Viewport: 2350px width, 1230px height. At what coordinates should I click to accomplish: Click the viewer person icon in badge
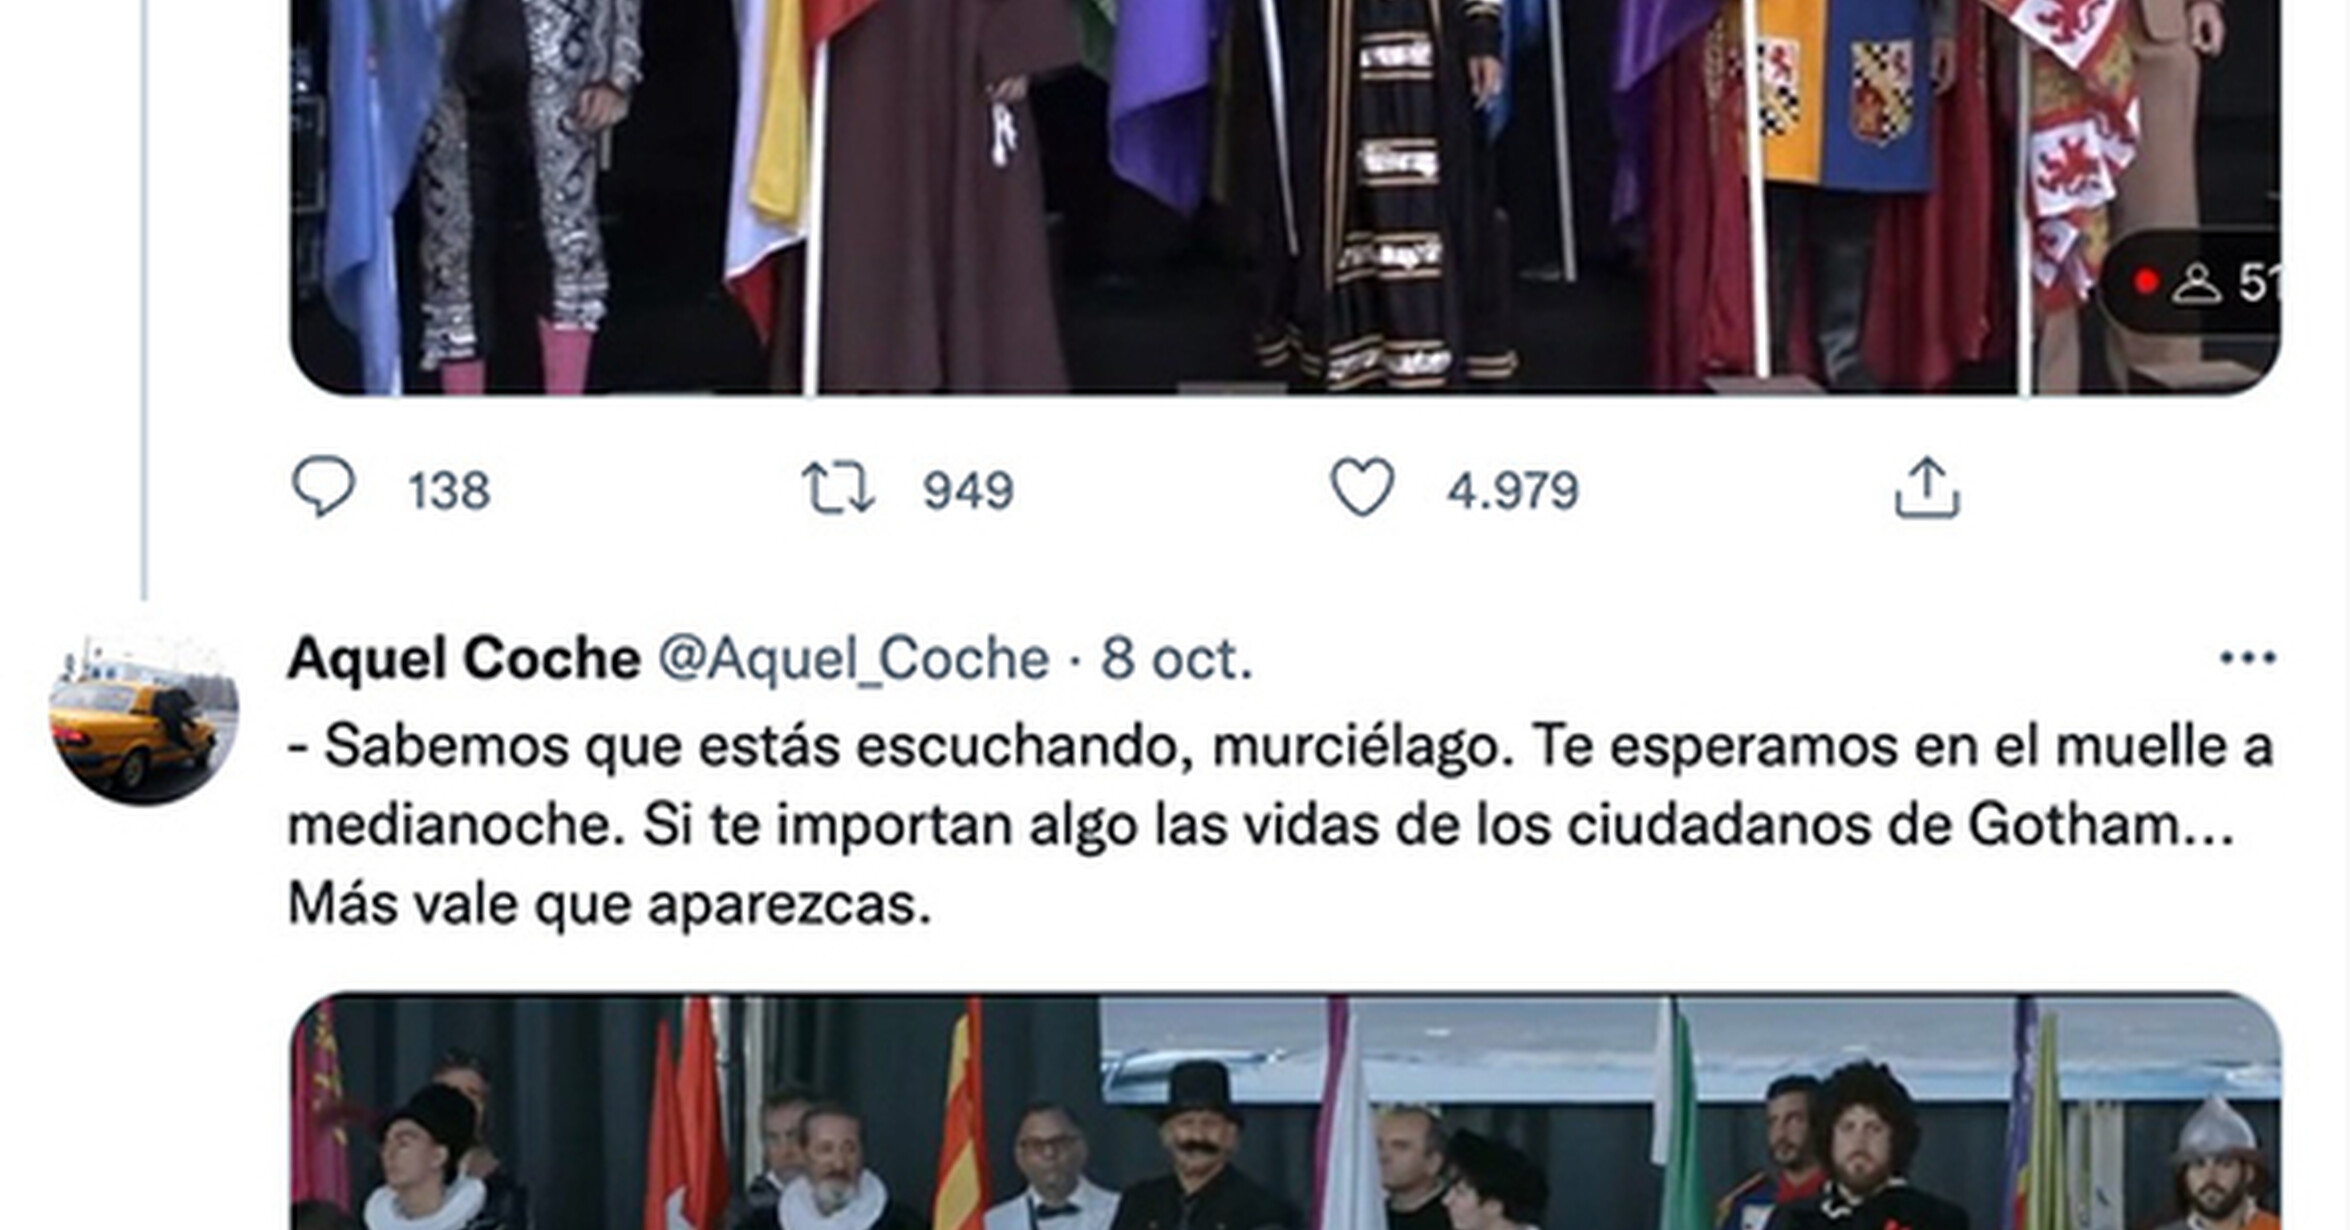click(x=2196, y=283)
